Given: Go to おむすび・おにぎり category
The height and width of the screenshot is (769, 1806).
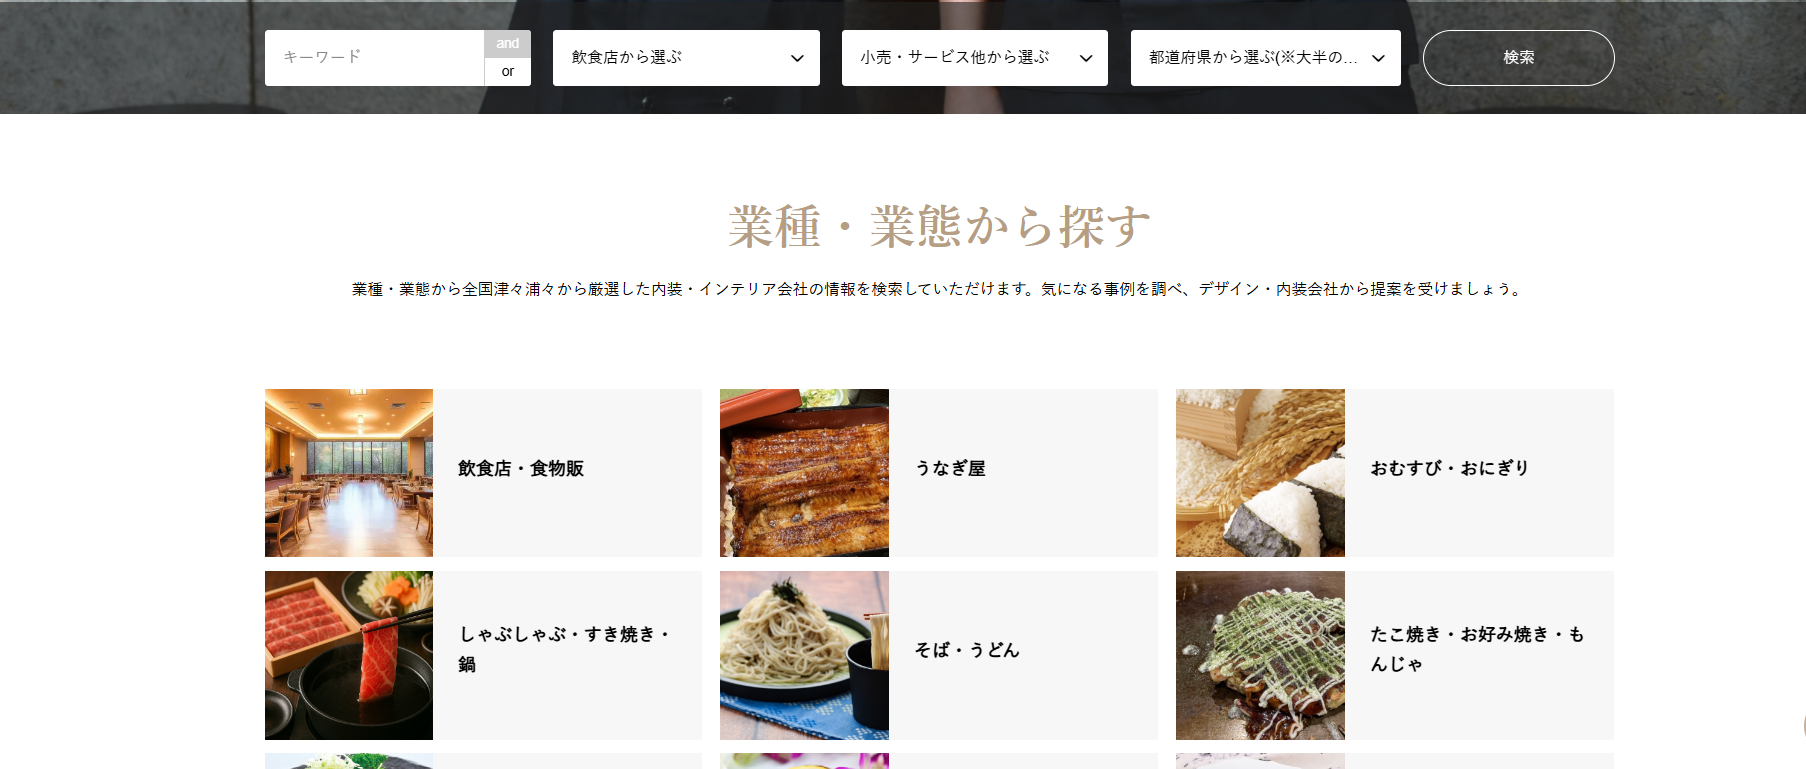Looking at the screenshot, I should coord(1450,468).
